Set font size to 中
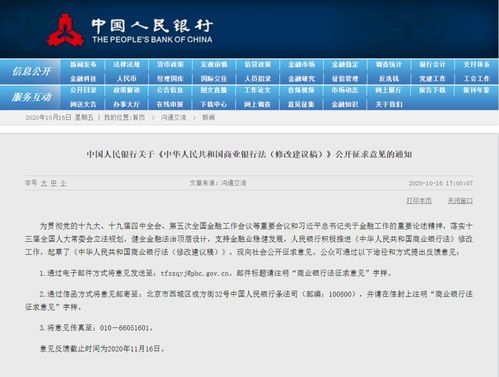The image size is (499, 377). pyautogui.click(x=54, y=183)
